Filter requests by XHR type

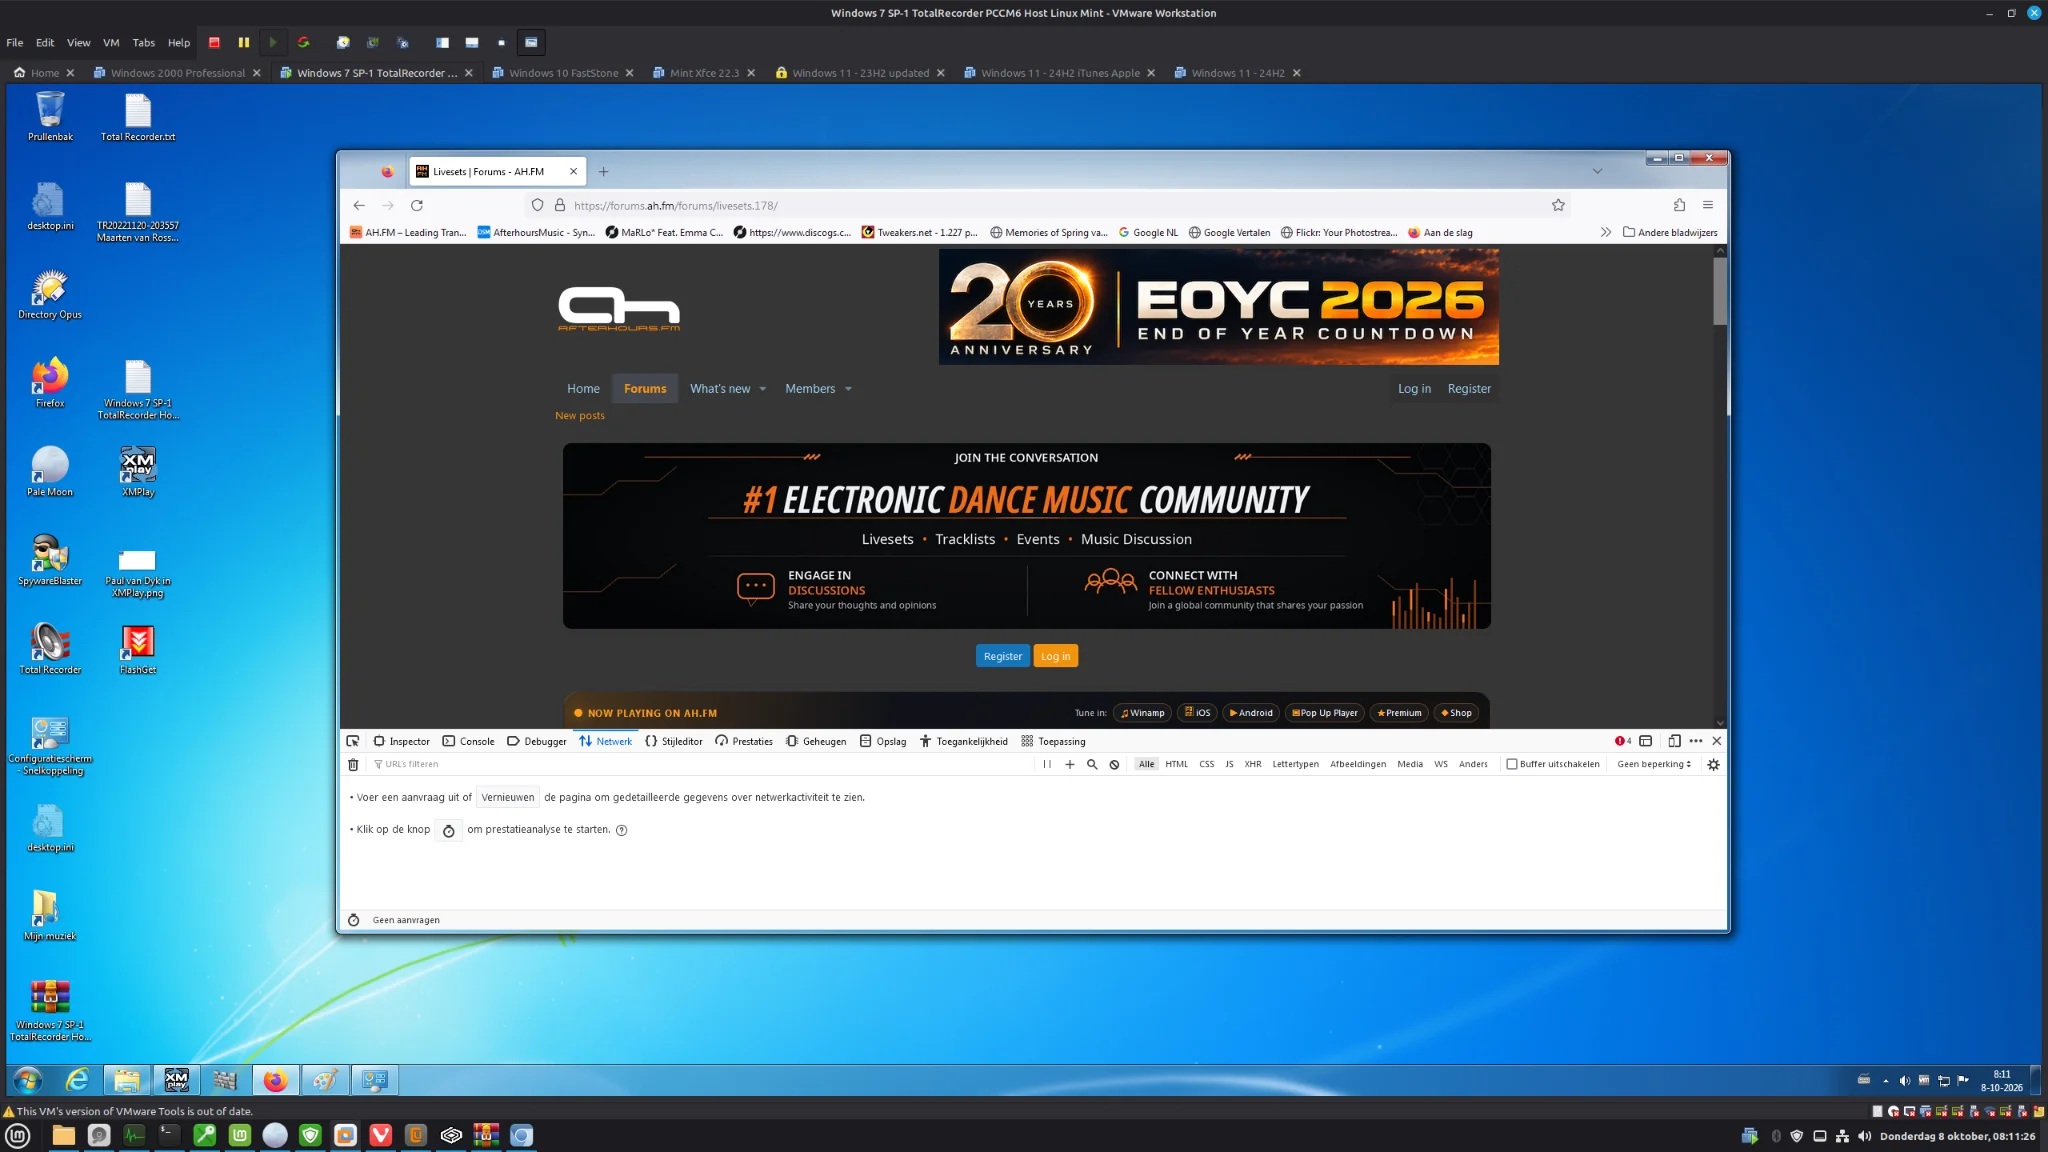(x=1252, y=764)
